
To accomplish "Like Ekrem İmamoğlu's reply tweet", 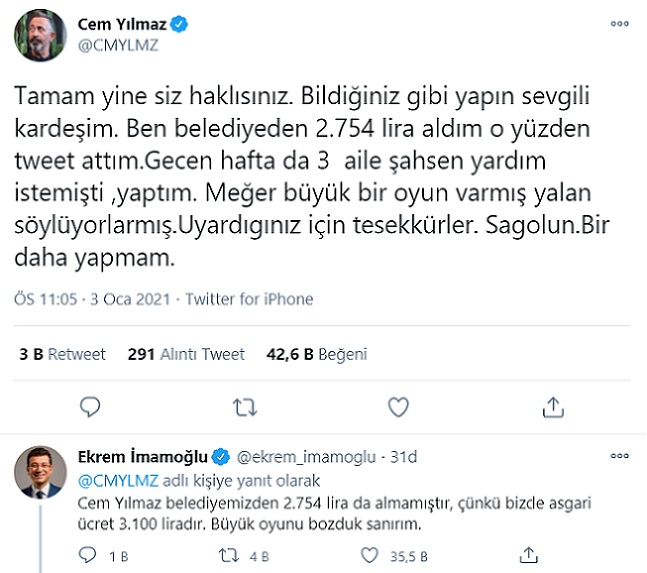I will pos(370,554).
